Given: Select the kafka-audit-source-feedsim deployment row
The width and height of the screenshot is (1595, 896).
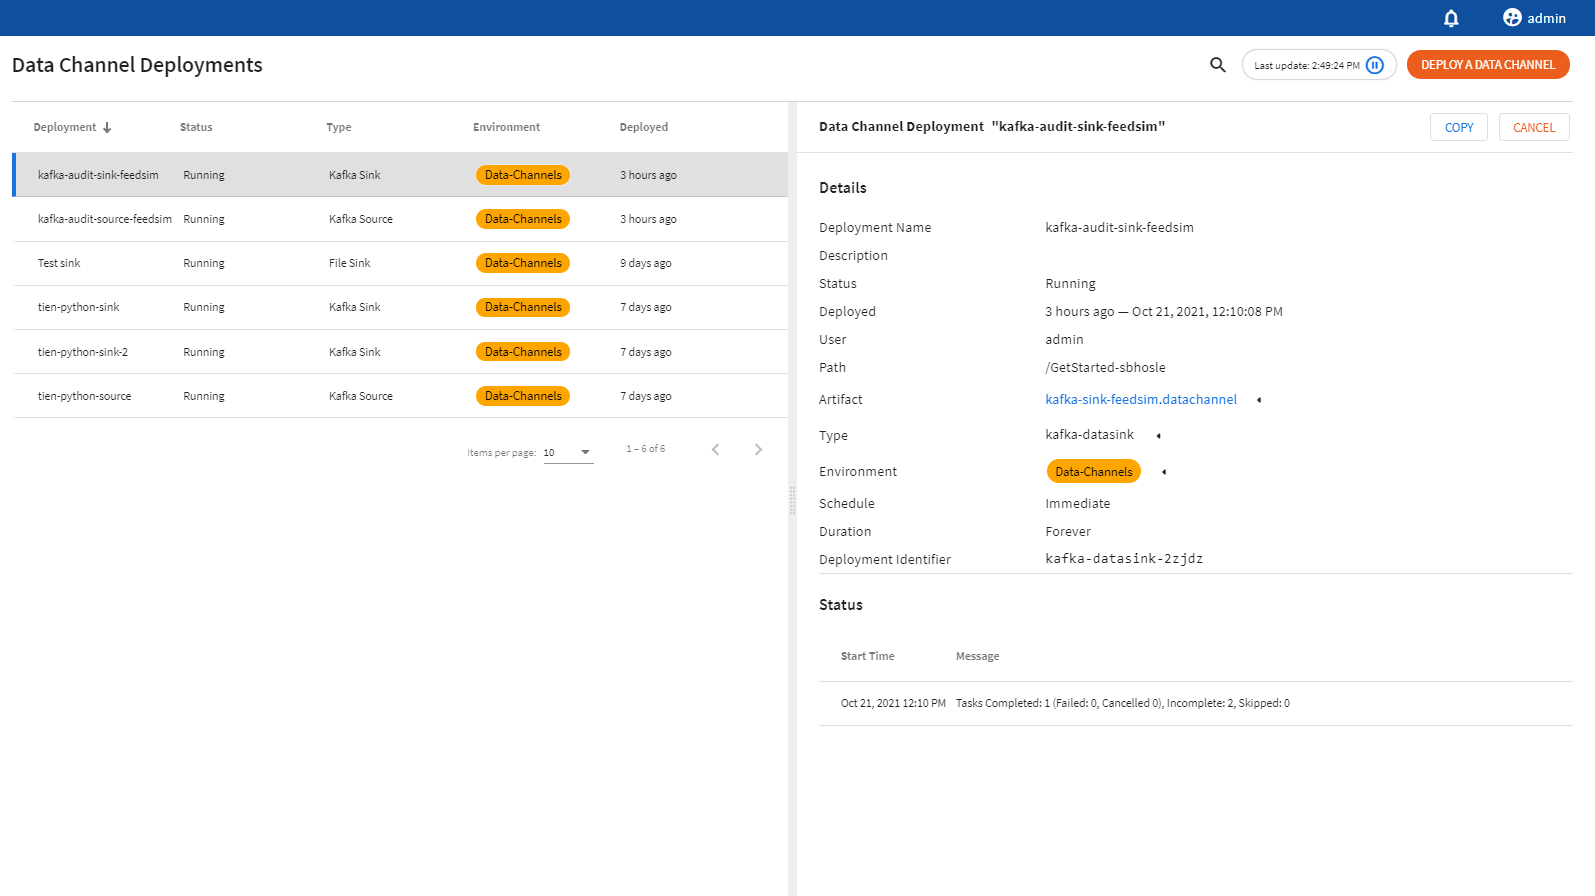Looking at the screenshot, I should [x=104, y=219].
